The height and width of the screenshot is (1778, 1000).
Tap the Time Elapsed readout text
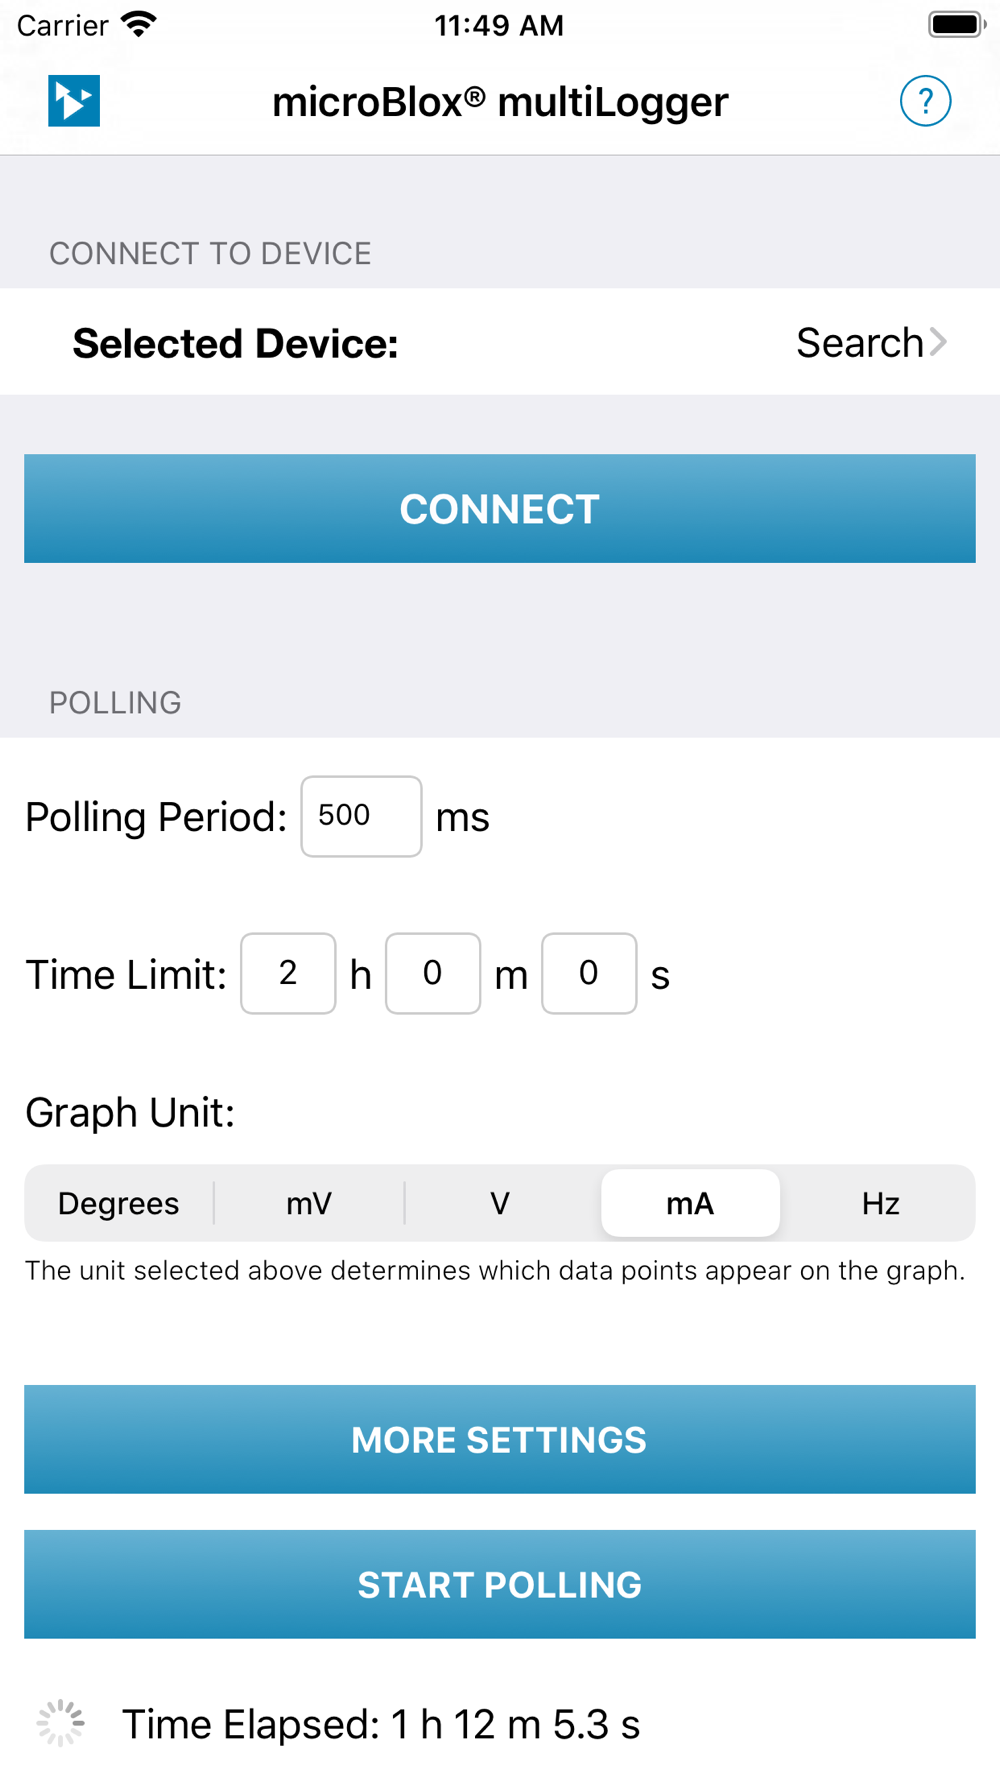pyautogui.click(x=380, y=1724)
